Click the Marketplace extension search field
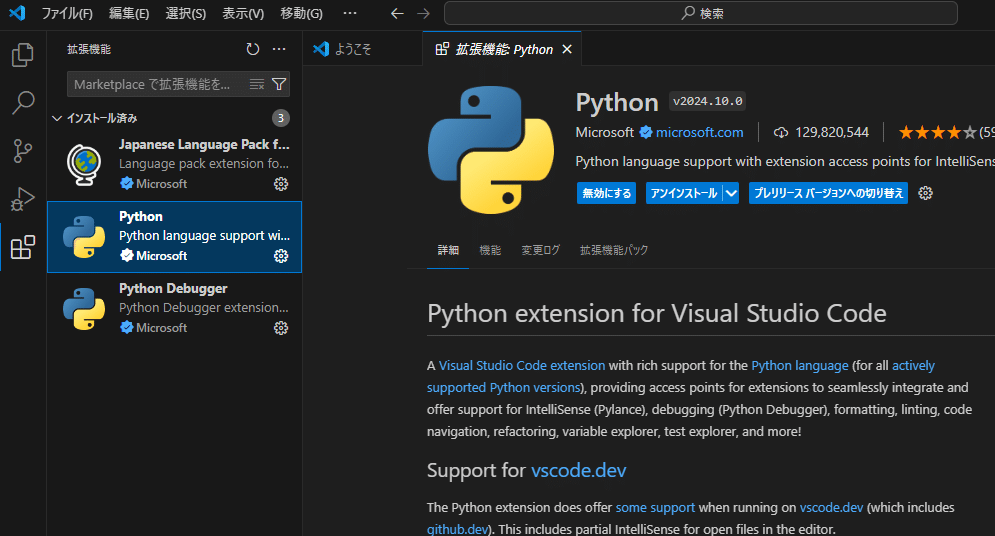Screen dimensions: 995x536 tap(155, 84)
